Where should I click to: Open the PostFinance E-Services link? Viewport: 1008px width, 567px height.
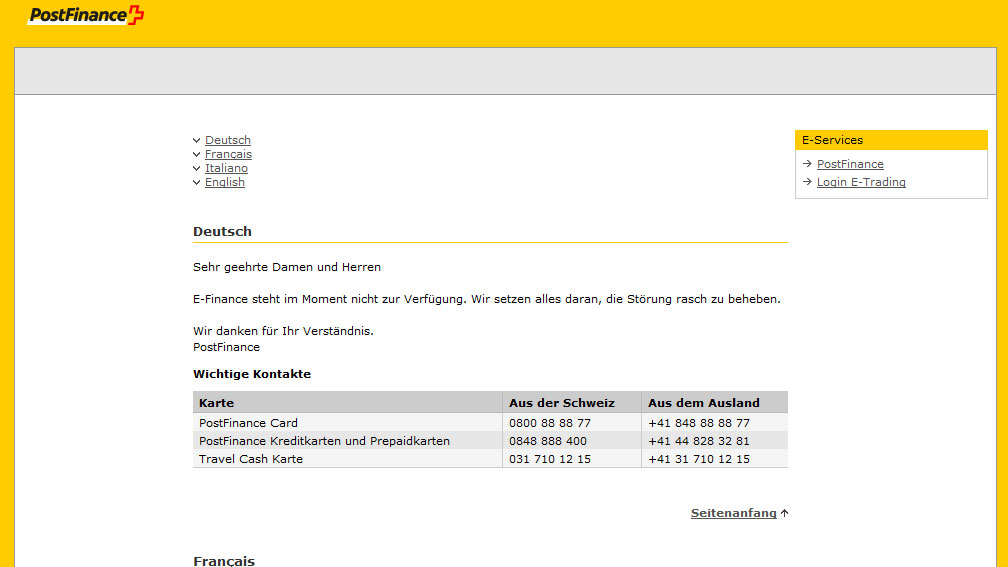pyautogui.click(x=850, y=164)
